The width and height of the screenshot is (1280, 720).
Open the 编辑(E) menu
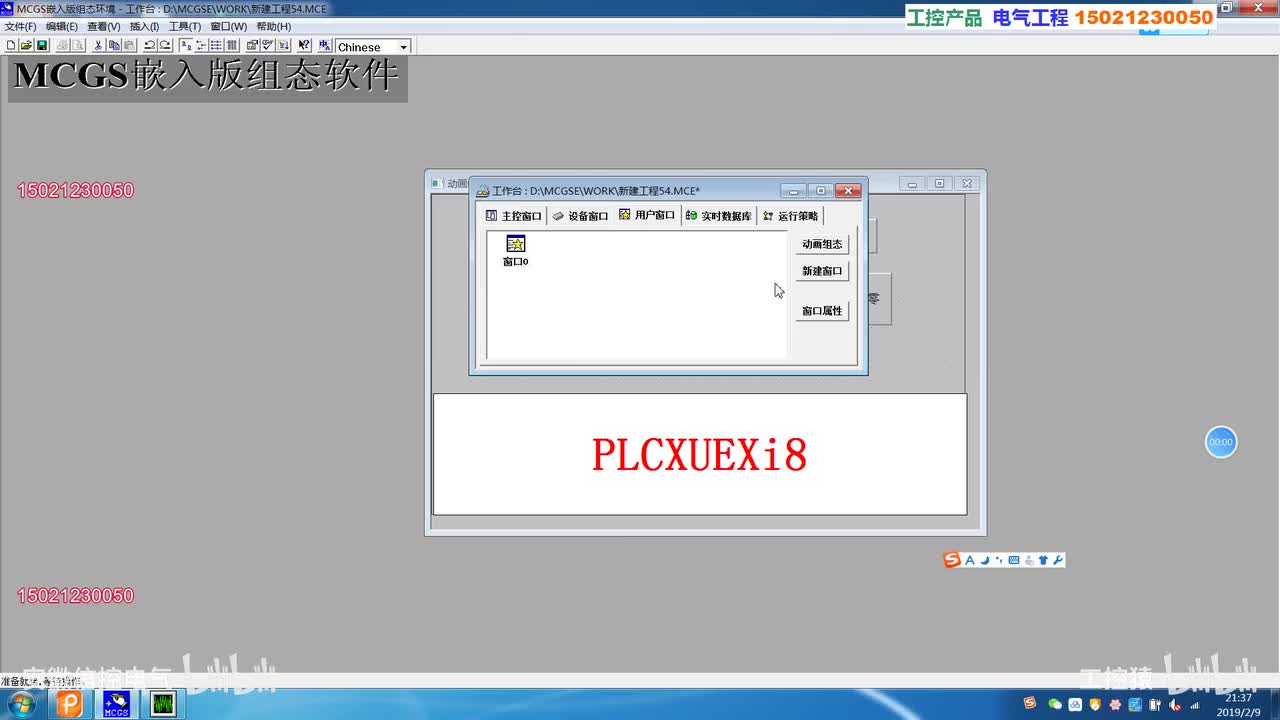[61, 26]
